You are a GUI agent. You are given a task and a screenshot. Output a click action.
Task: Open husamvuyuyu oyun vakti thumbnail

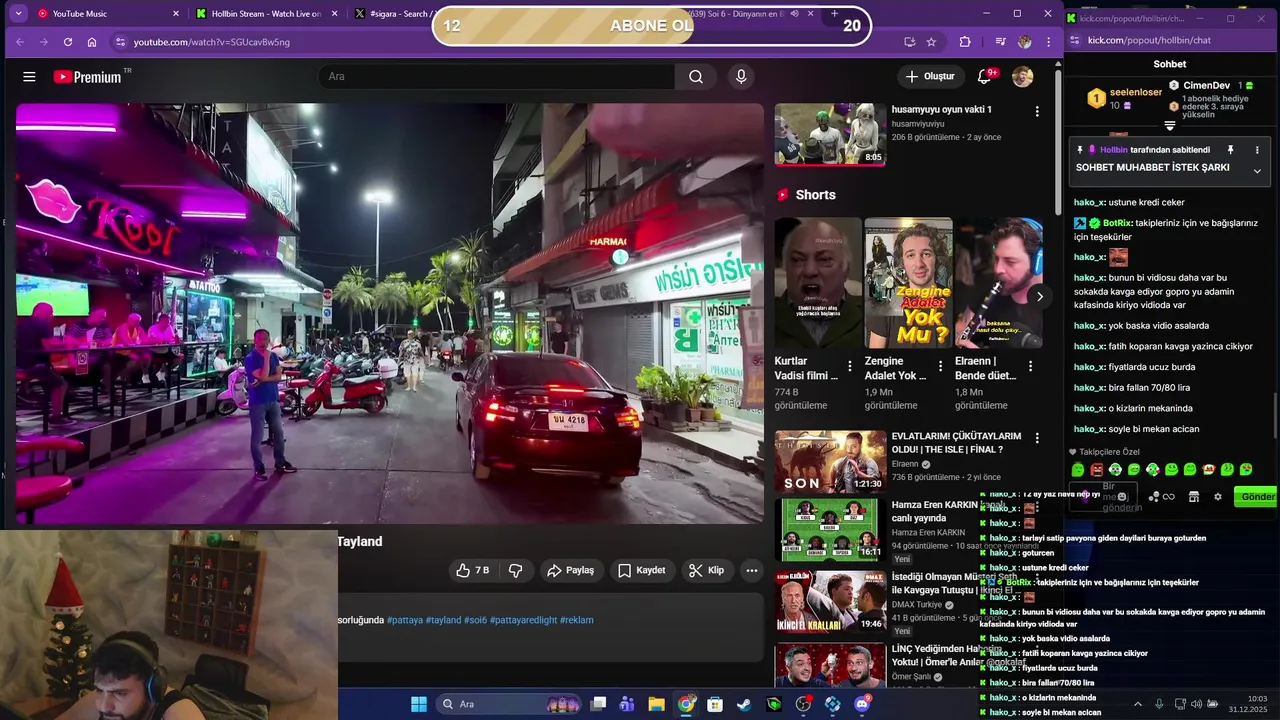coord(830,134)
